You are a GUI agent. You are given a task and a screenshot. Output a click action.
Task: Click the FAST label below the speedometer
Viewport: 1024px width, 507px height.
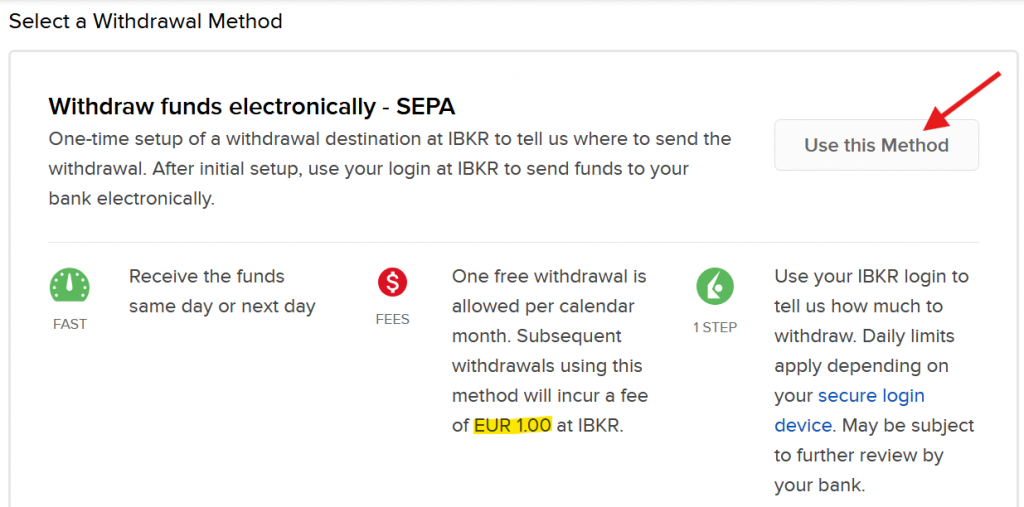(70, 325)
